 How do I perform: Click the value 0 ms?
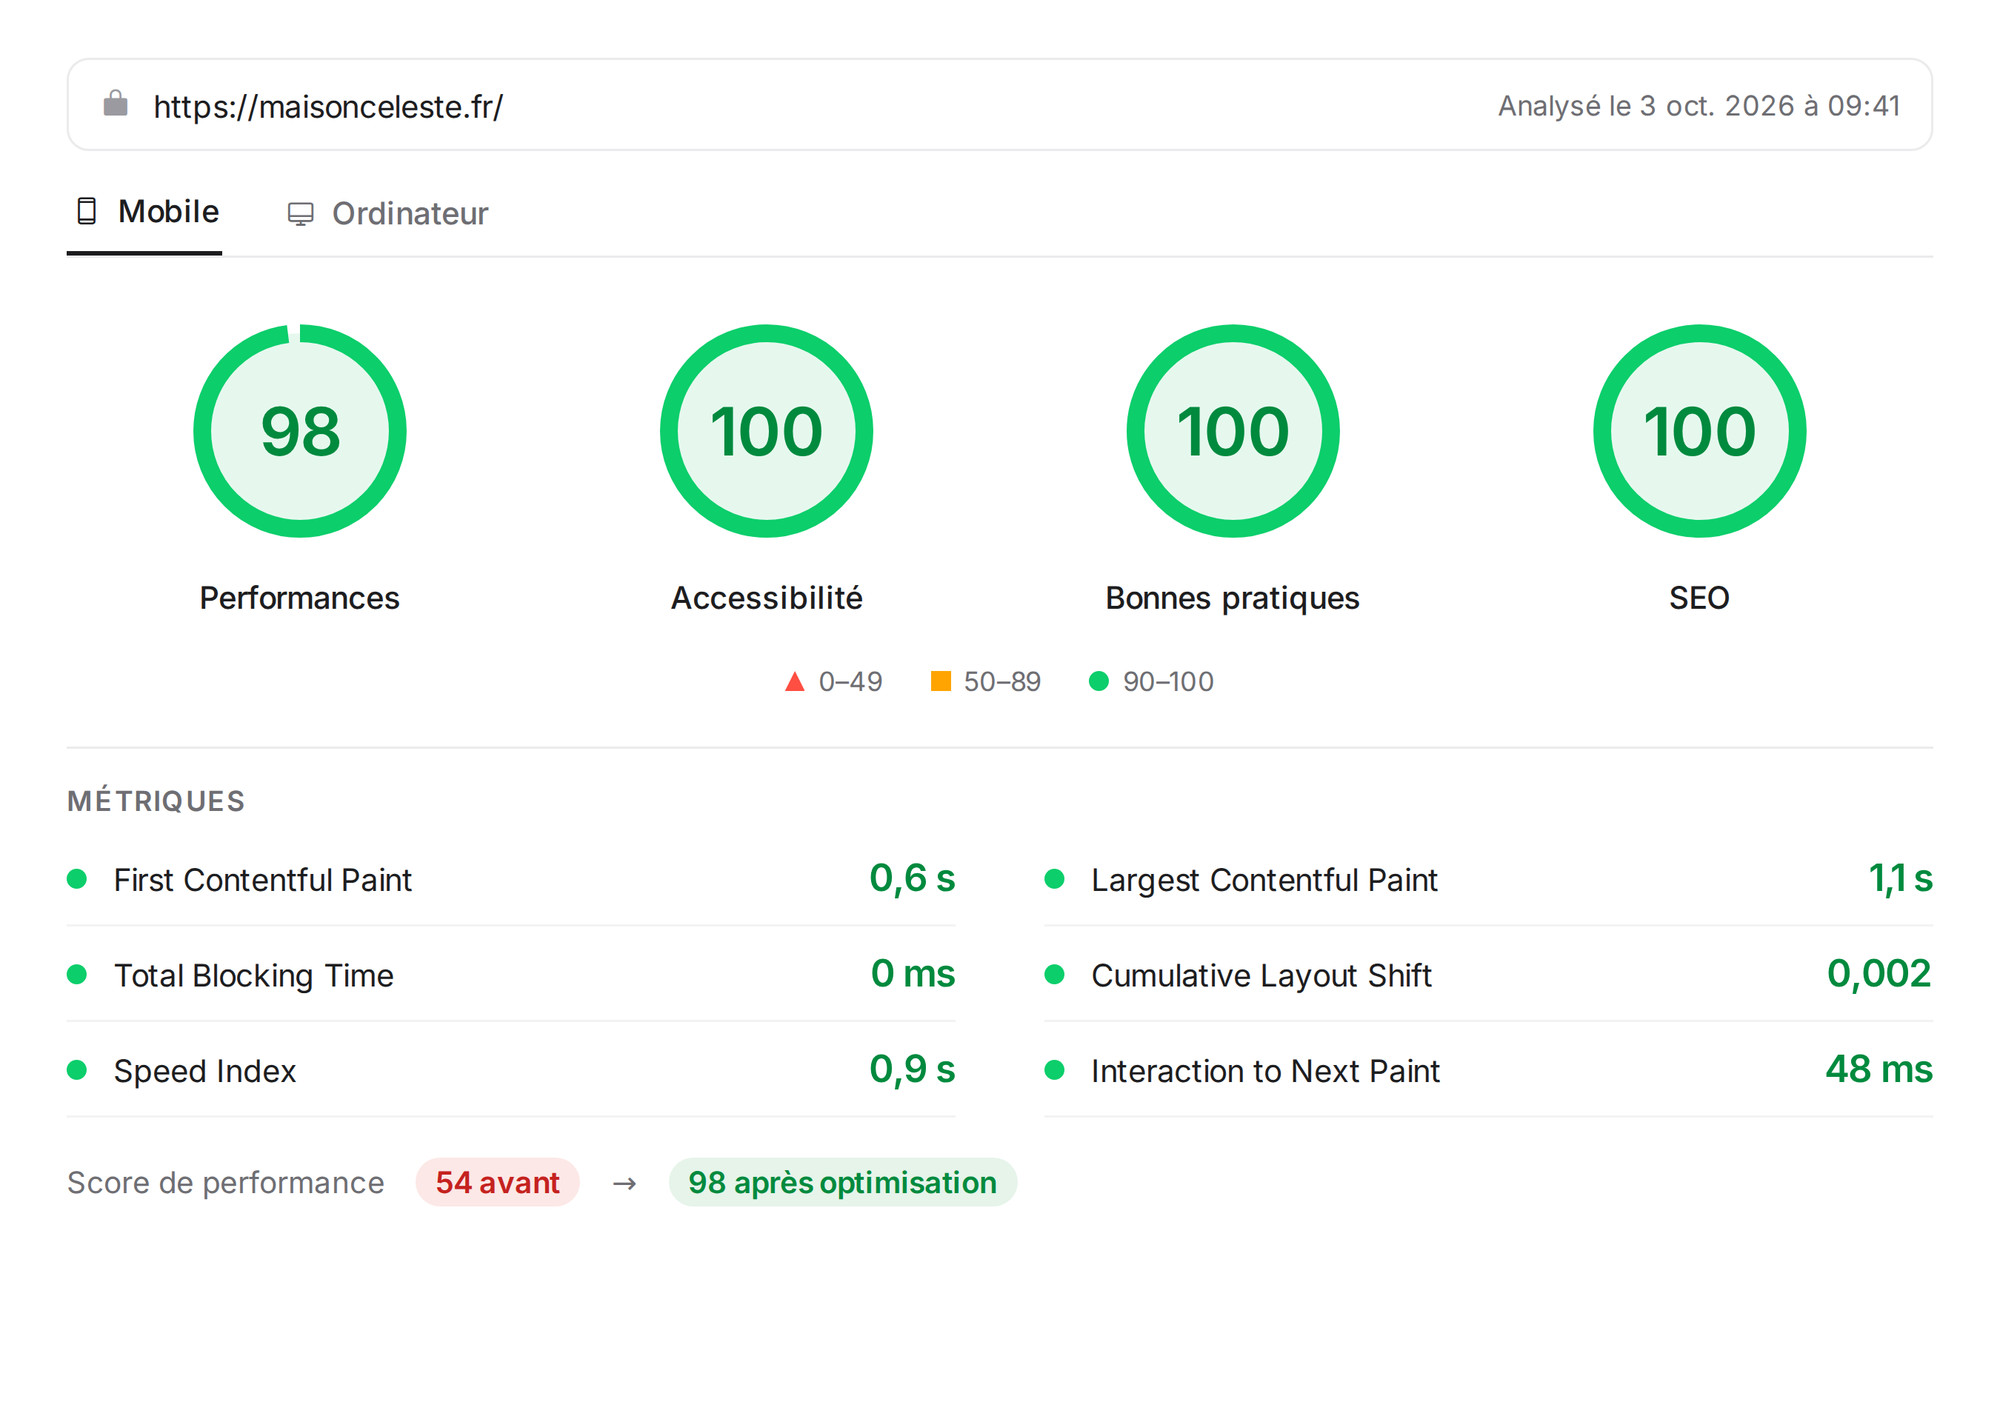[913, 974]
